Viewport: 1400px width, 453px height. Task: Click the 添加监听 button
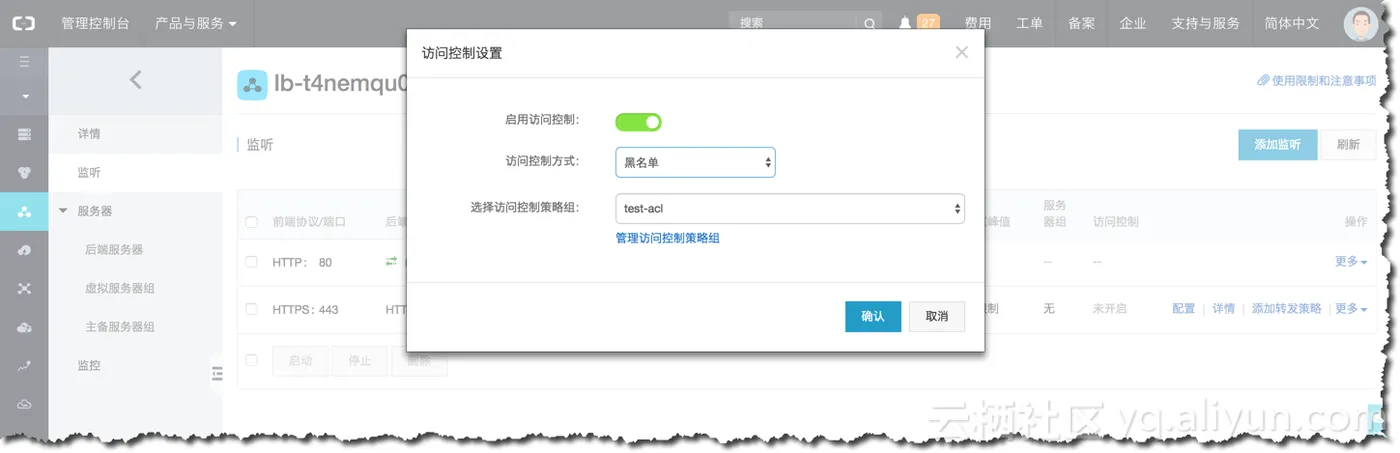(x=1277, y=144)
